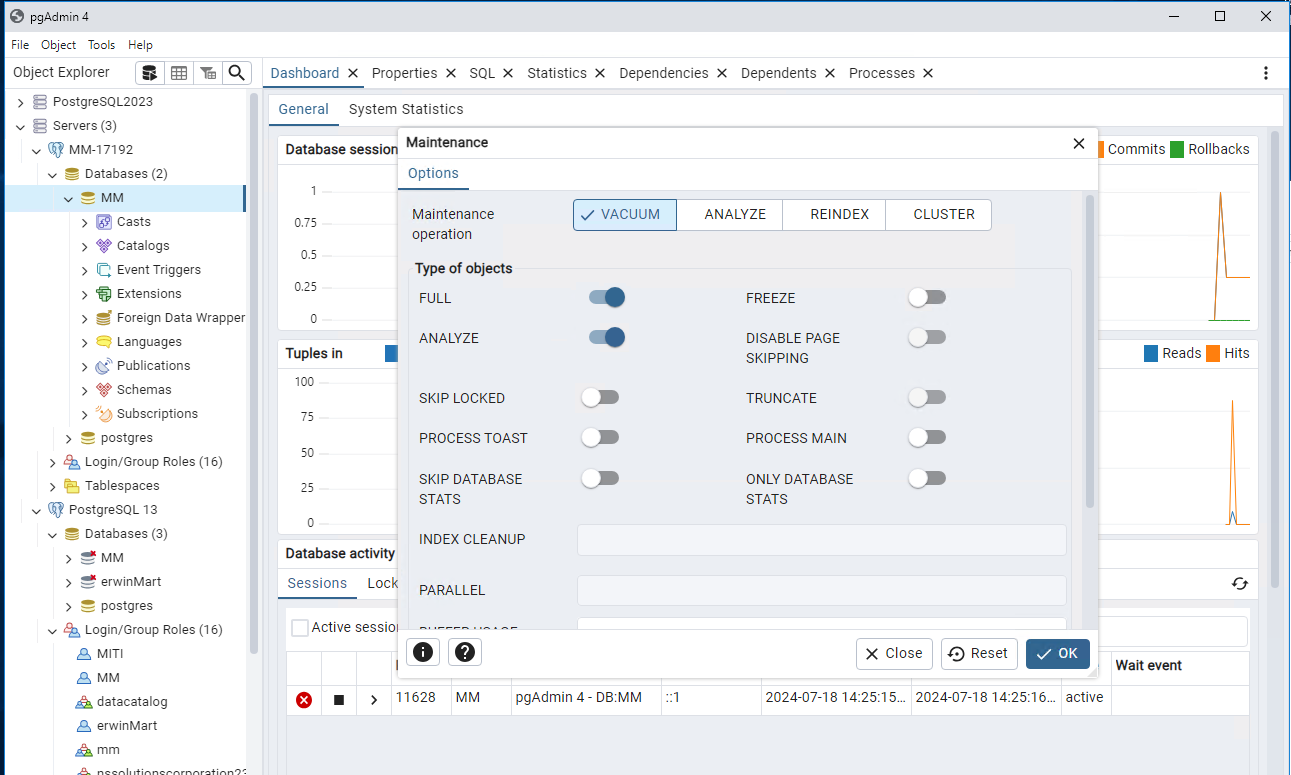Enable the FREEZE toggle
Viewport: 1291px width, 775px height.
point(926,298)
